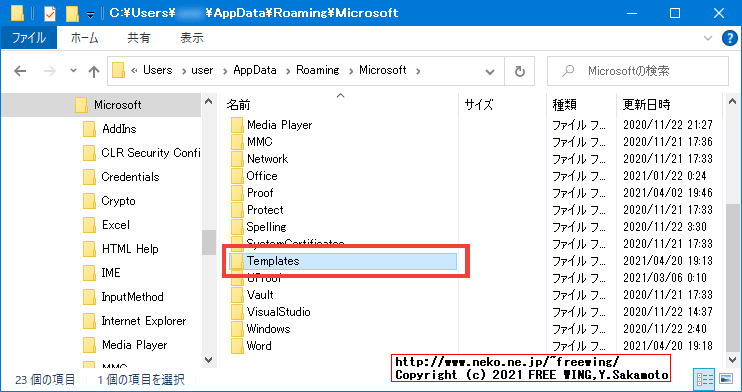Click the 2021/01/22 0:24 date for Office

point(664,176)
